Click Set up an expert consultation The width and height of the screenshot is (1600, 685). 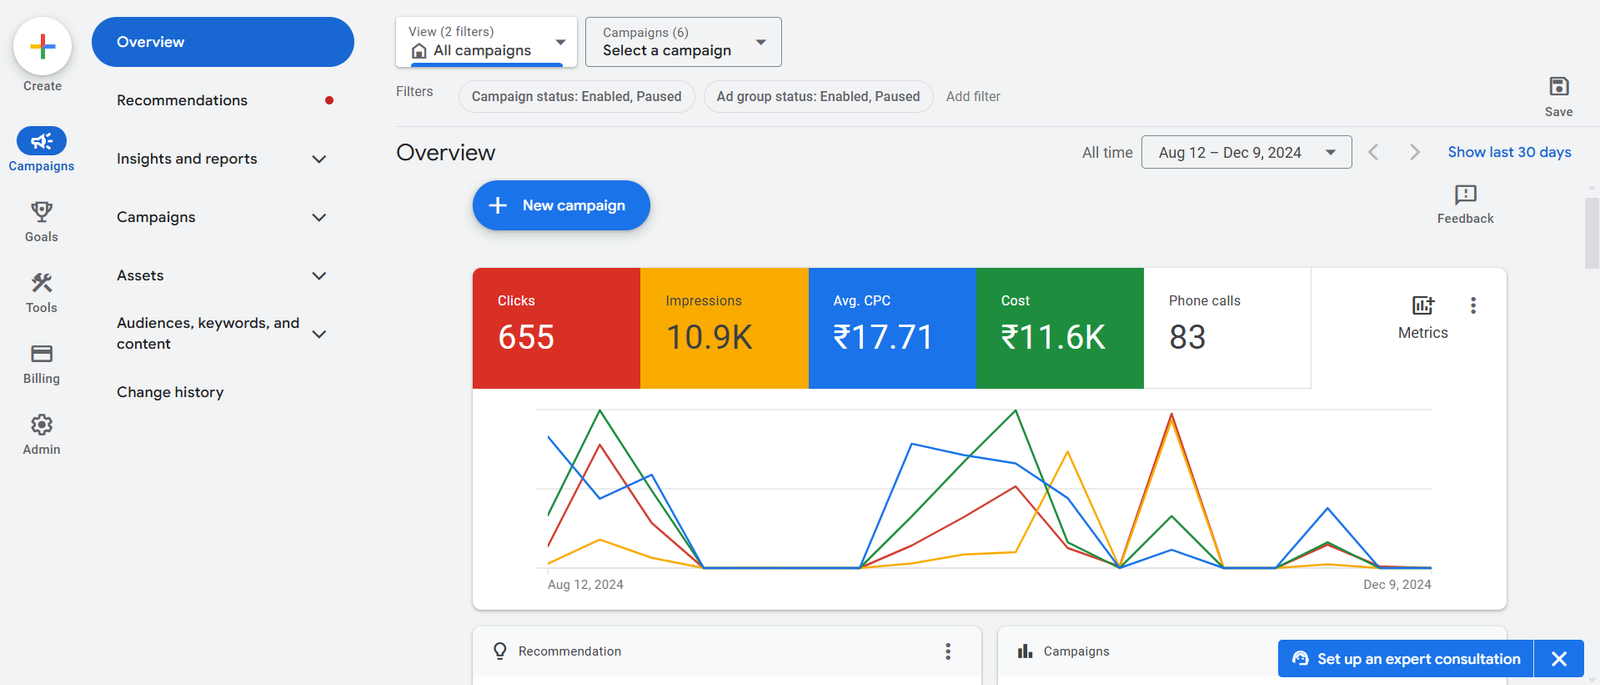click(1406, 659)
